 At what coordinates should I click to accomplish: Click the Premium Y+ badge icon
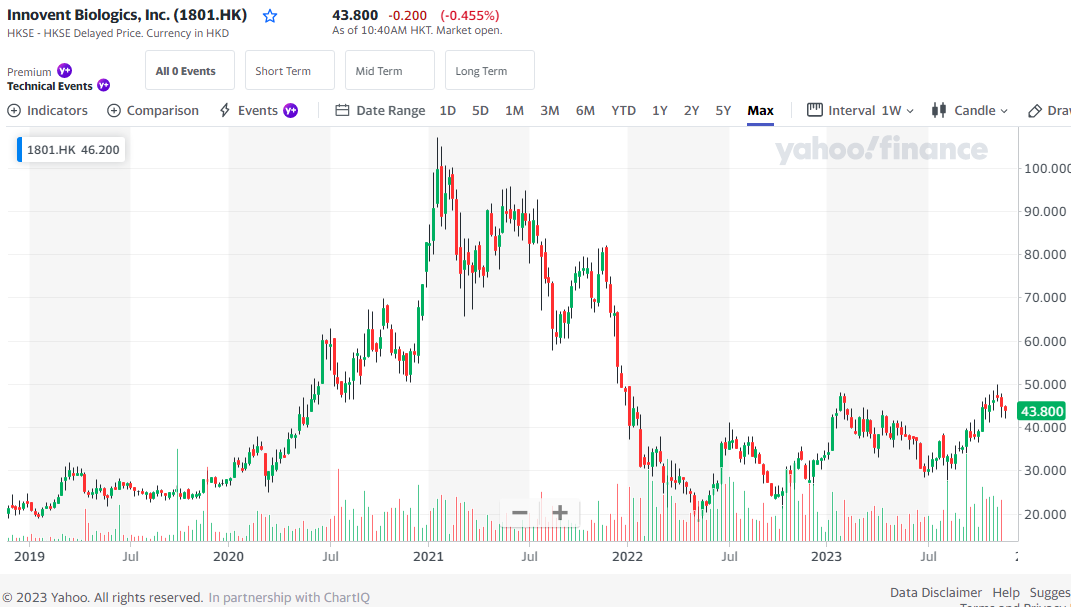click(64, 70)
